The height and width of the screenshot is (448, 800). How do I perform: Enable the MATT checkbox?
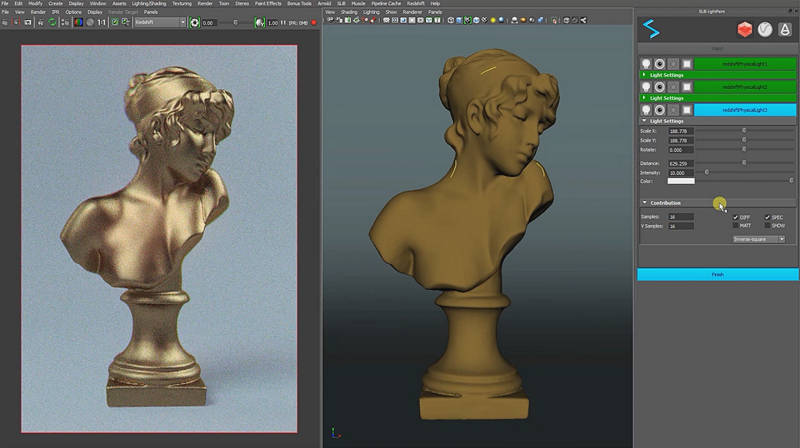[x=735, y=226]
